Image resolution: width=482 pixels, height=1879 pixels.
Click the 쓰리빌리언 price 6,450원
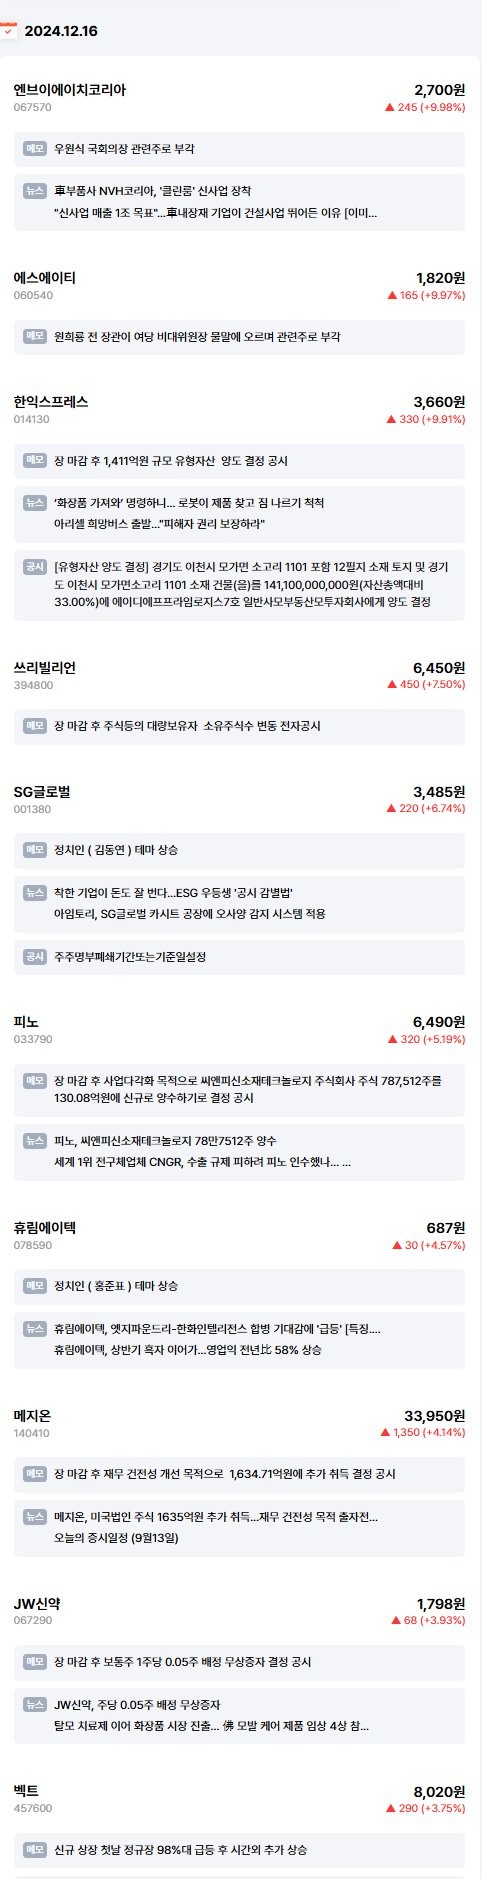(438, 667)
